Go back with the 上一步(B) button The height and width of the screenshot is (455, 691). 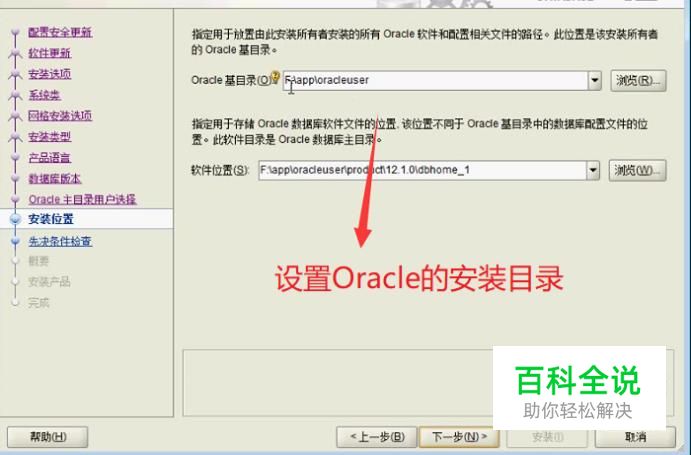click(377, 437)
